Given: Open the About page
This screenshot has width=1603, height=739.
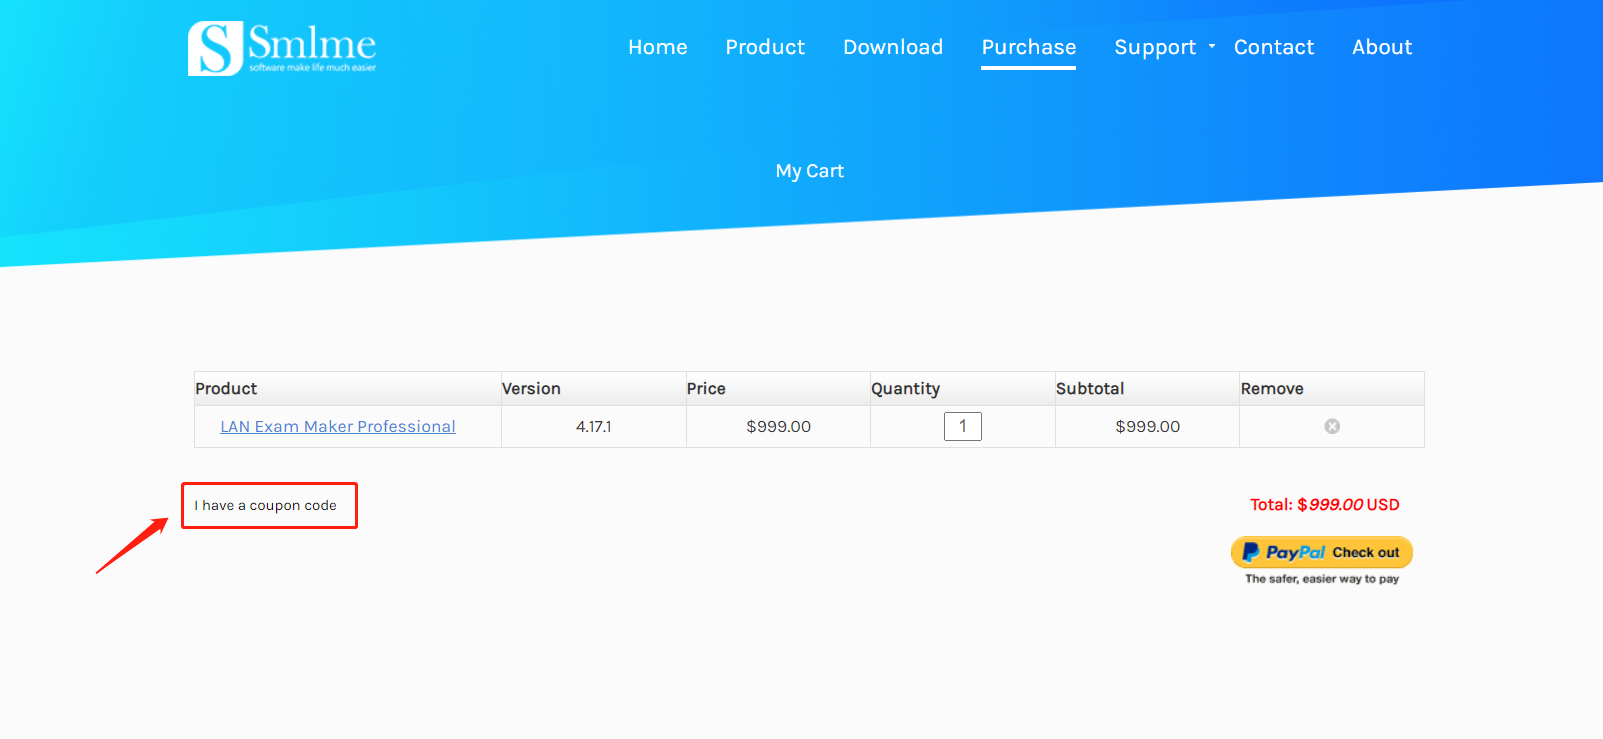Looking at the screenshot, I should [1382, 47].
